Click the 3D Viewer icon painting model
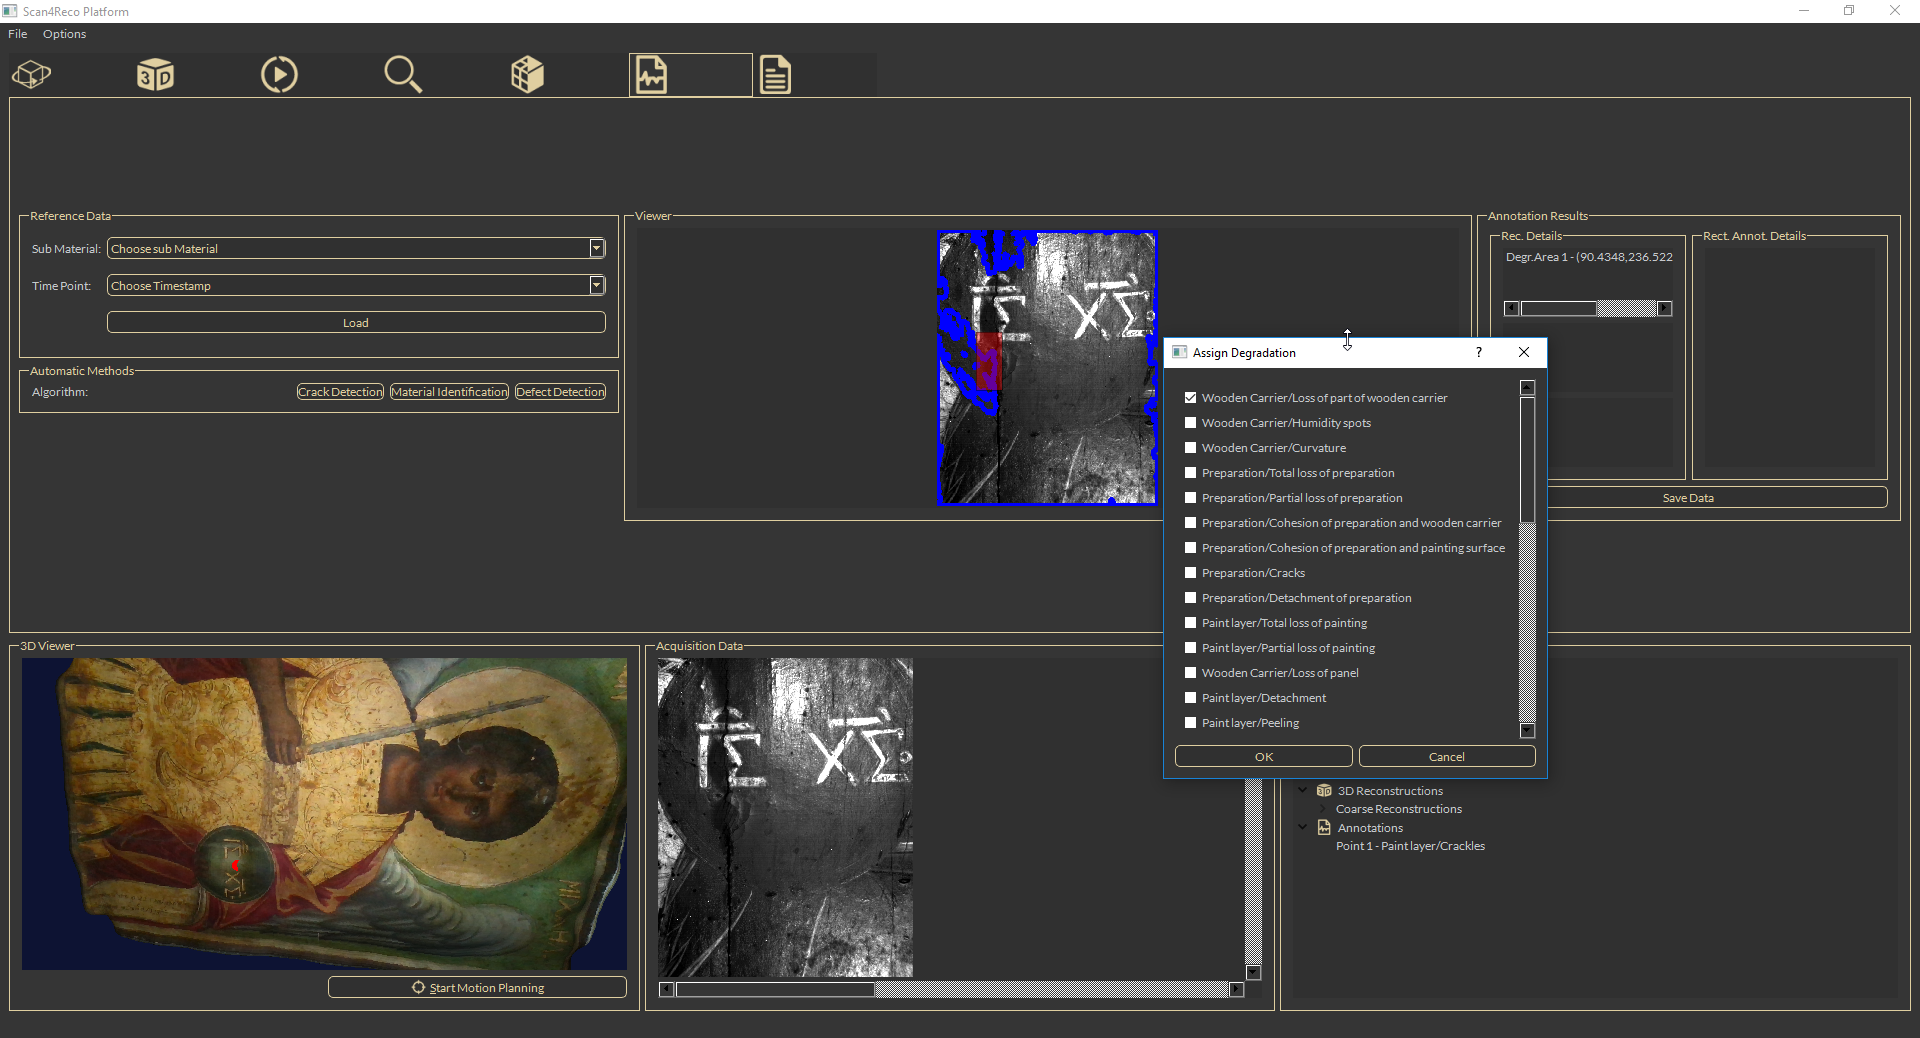 [x=324, y=813]
